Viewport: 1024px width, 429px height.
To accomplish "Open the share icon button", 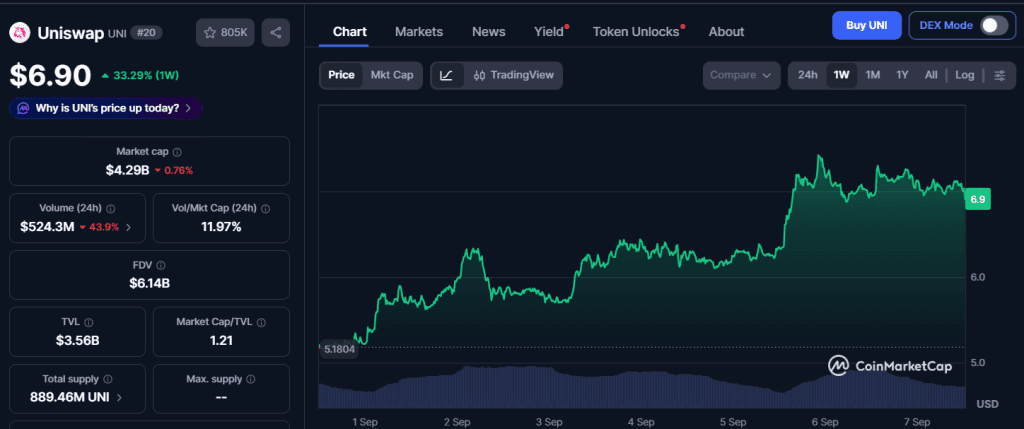I will coord(276,33).
